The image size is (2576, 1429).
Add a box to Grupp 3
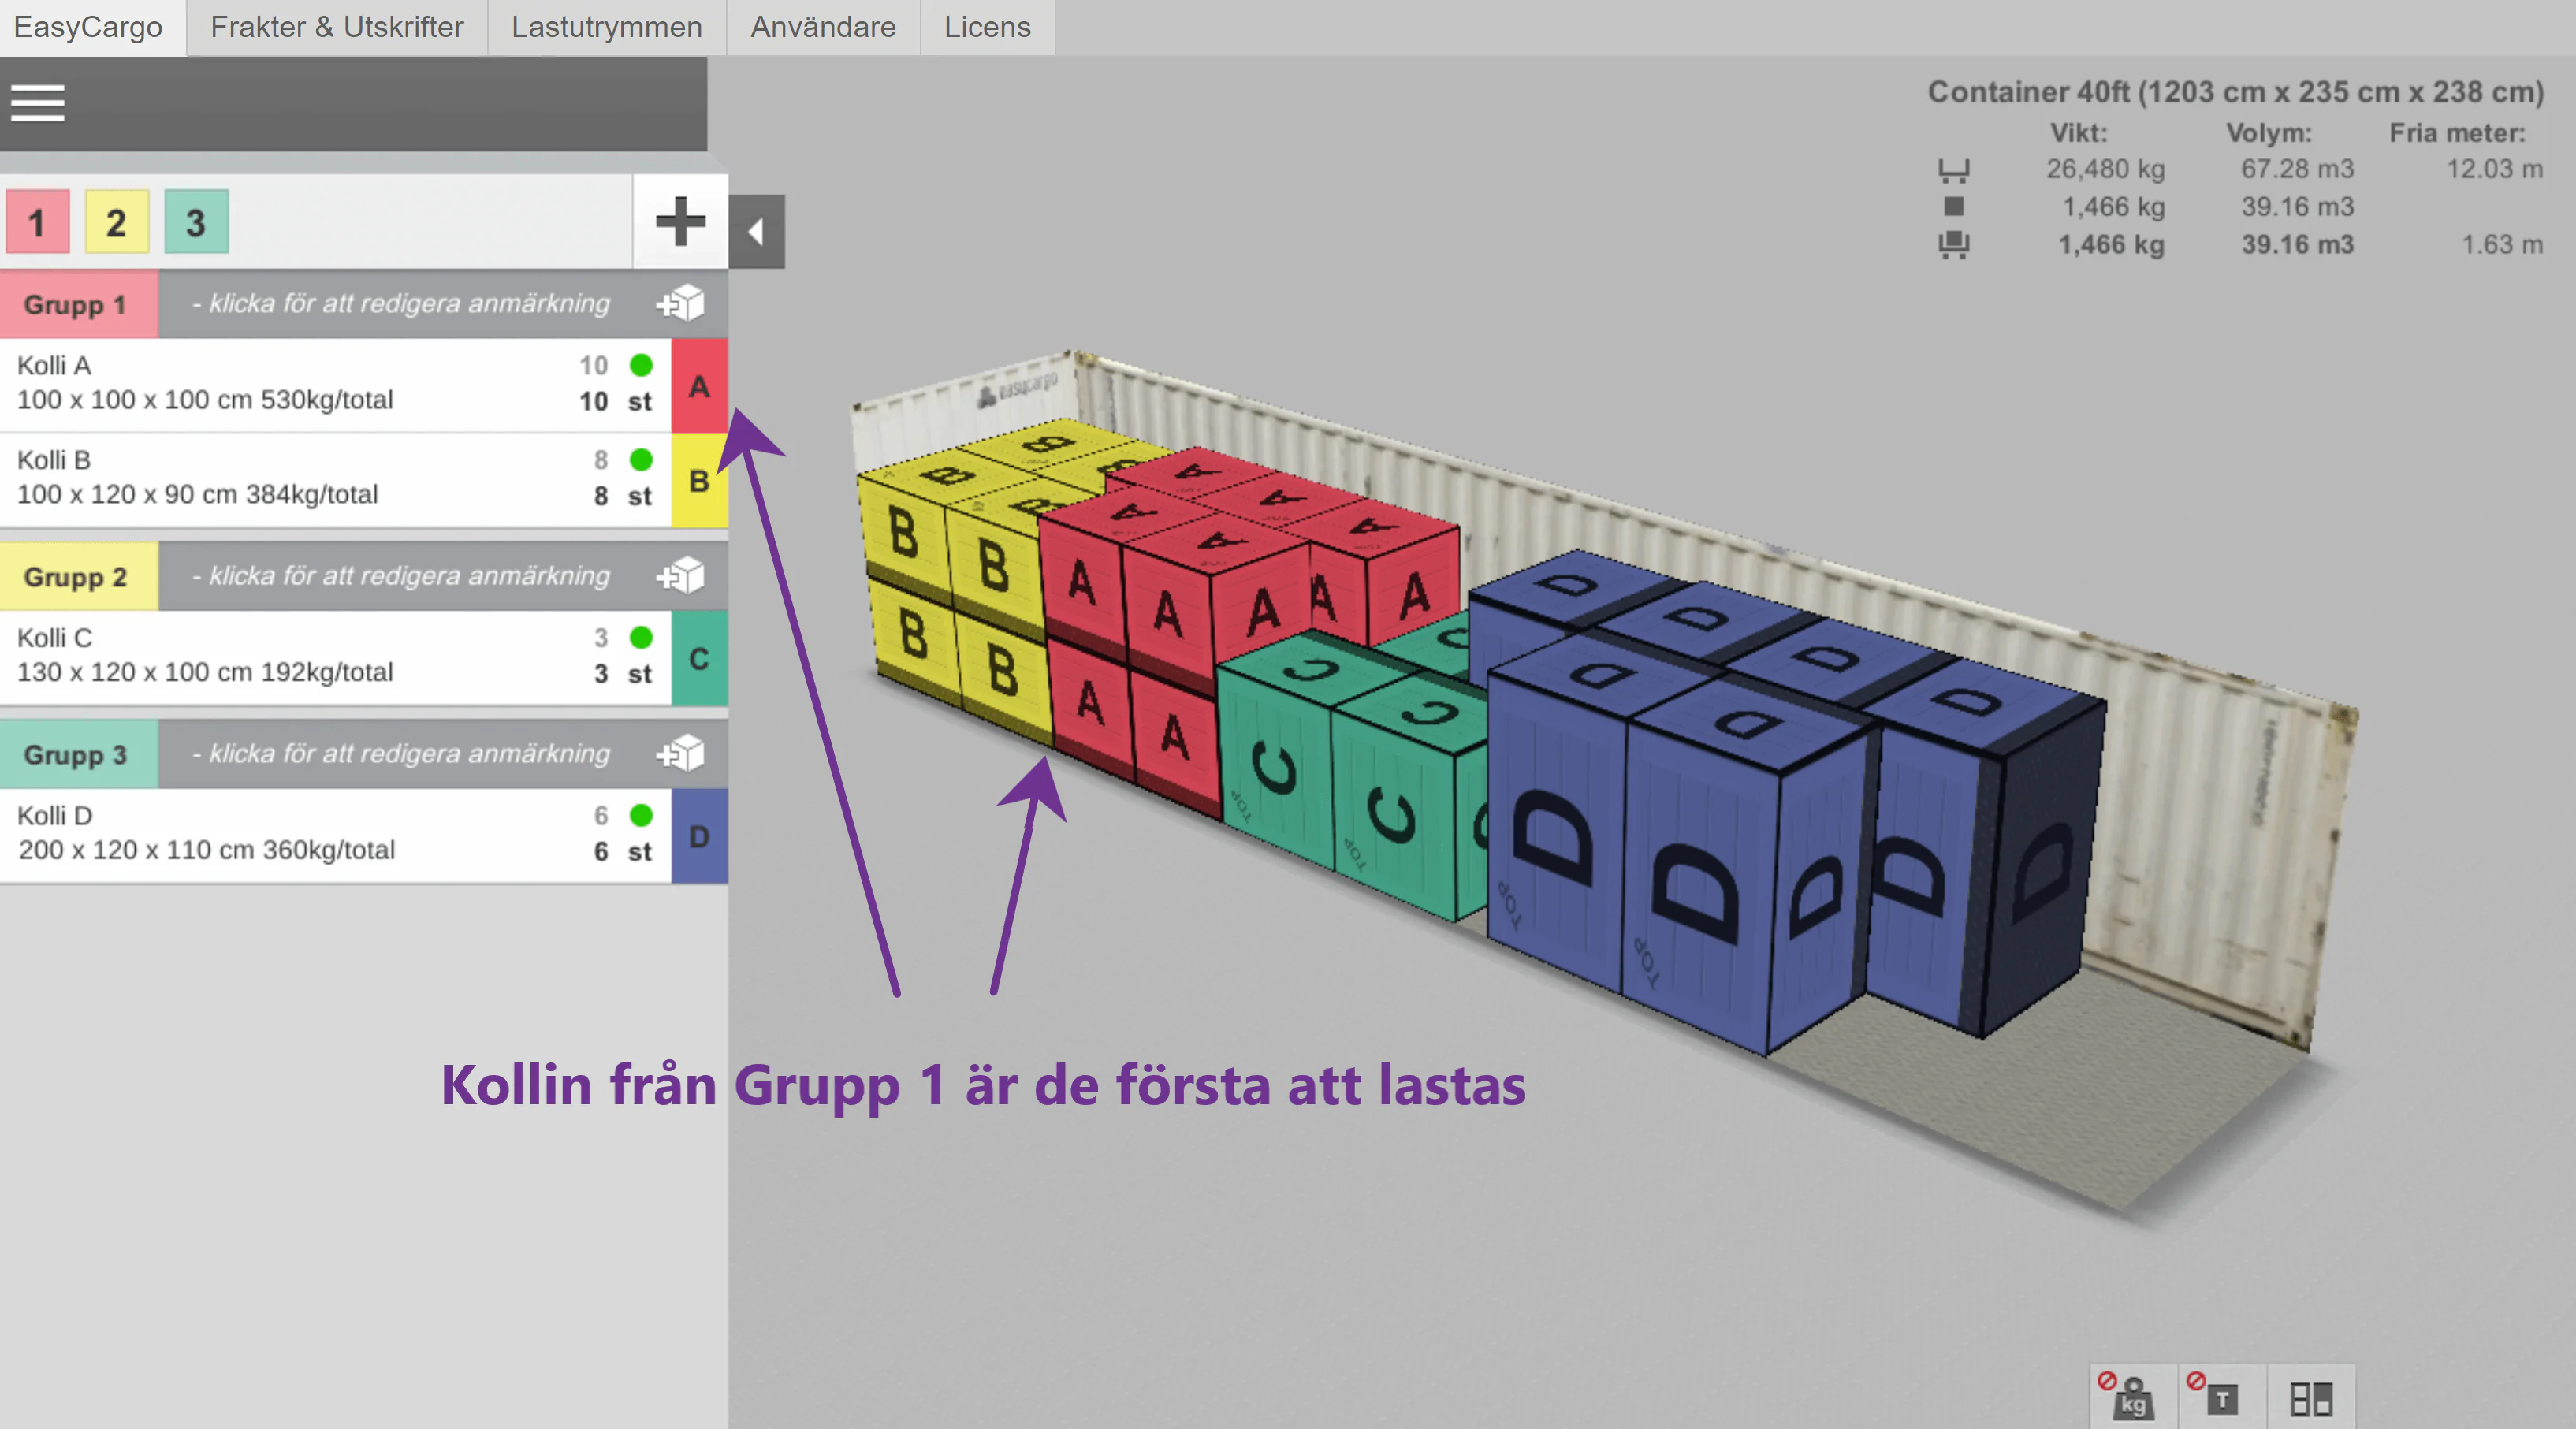pos(681,753)
